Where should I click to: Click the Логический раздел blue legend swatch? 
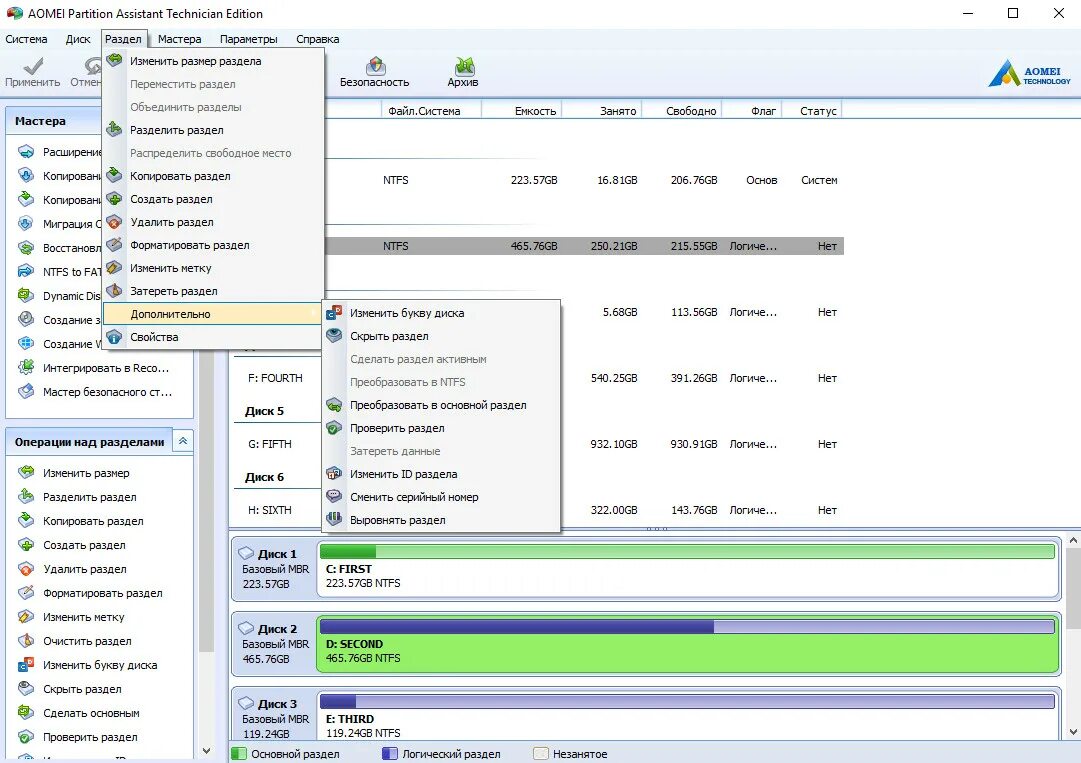pyautogui.click(x=390, y=753)
